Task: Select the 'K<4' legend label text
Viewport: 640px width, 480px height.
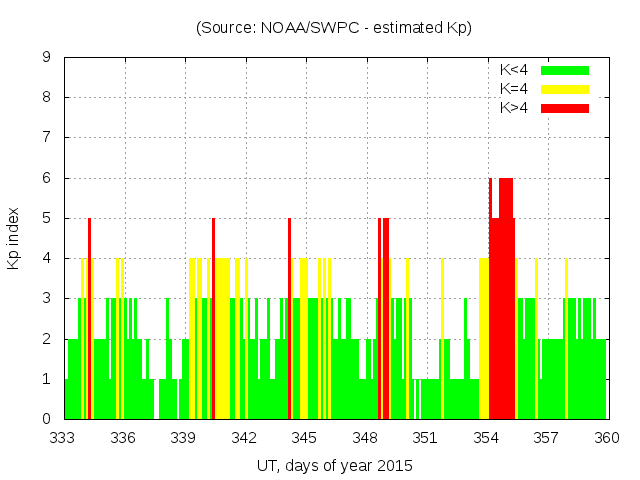Action: (x=514, y=70)
